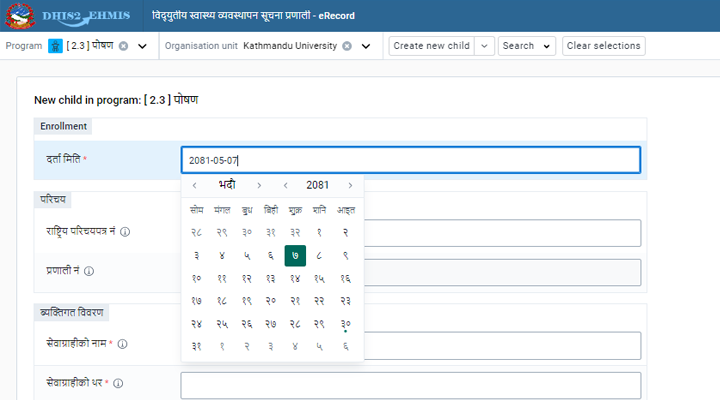Pick day १४ in the calendar
Screen dimensions: 720x400
(x=295, y=278)
